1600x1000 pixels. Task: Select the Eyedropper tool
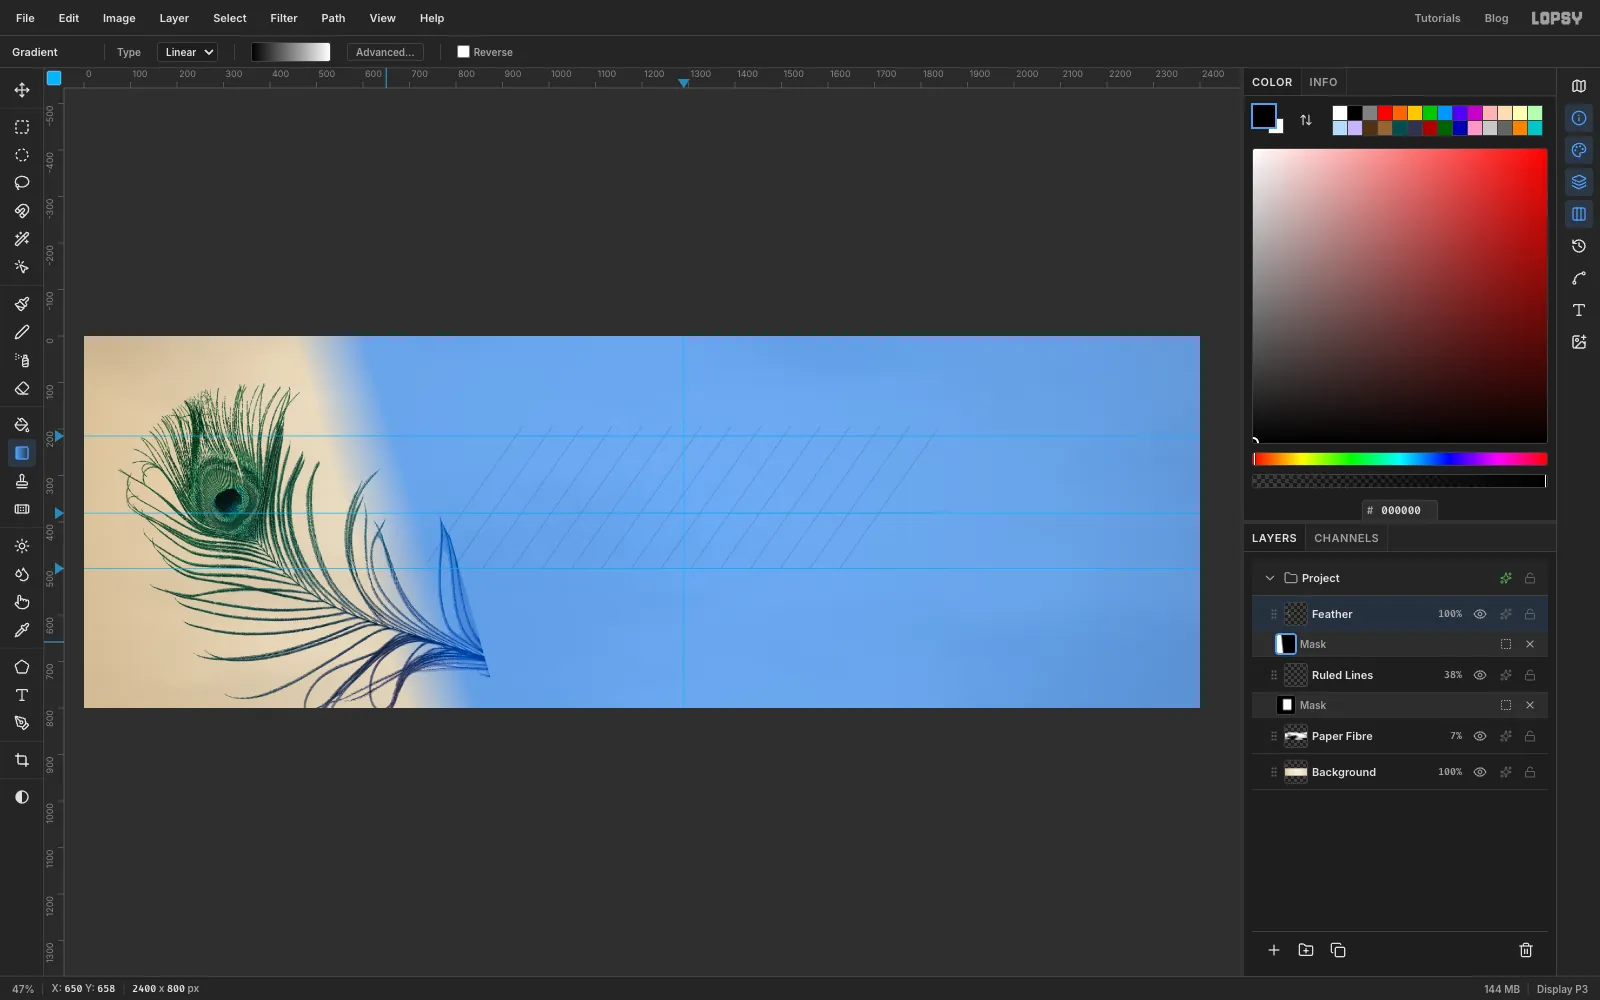[22, 630]
